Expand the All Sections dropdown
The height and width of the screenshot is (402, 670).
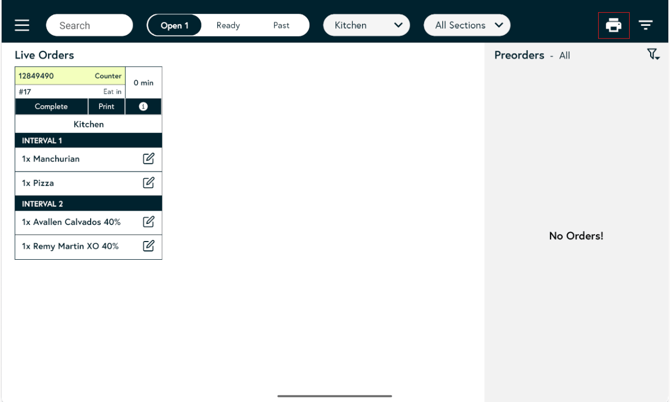(x=467, y=25)
